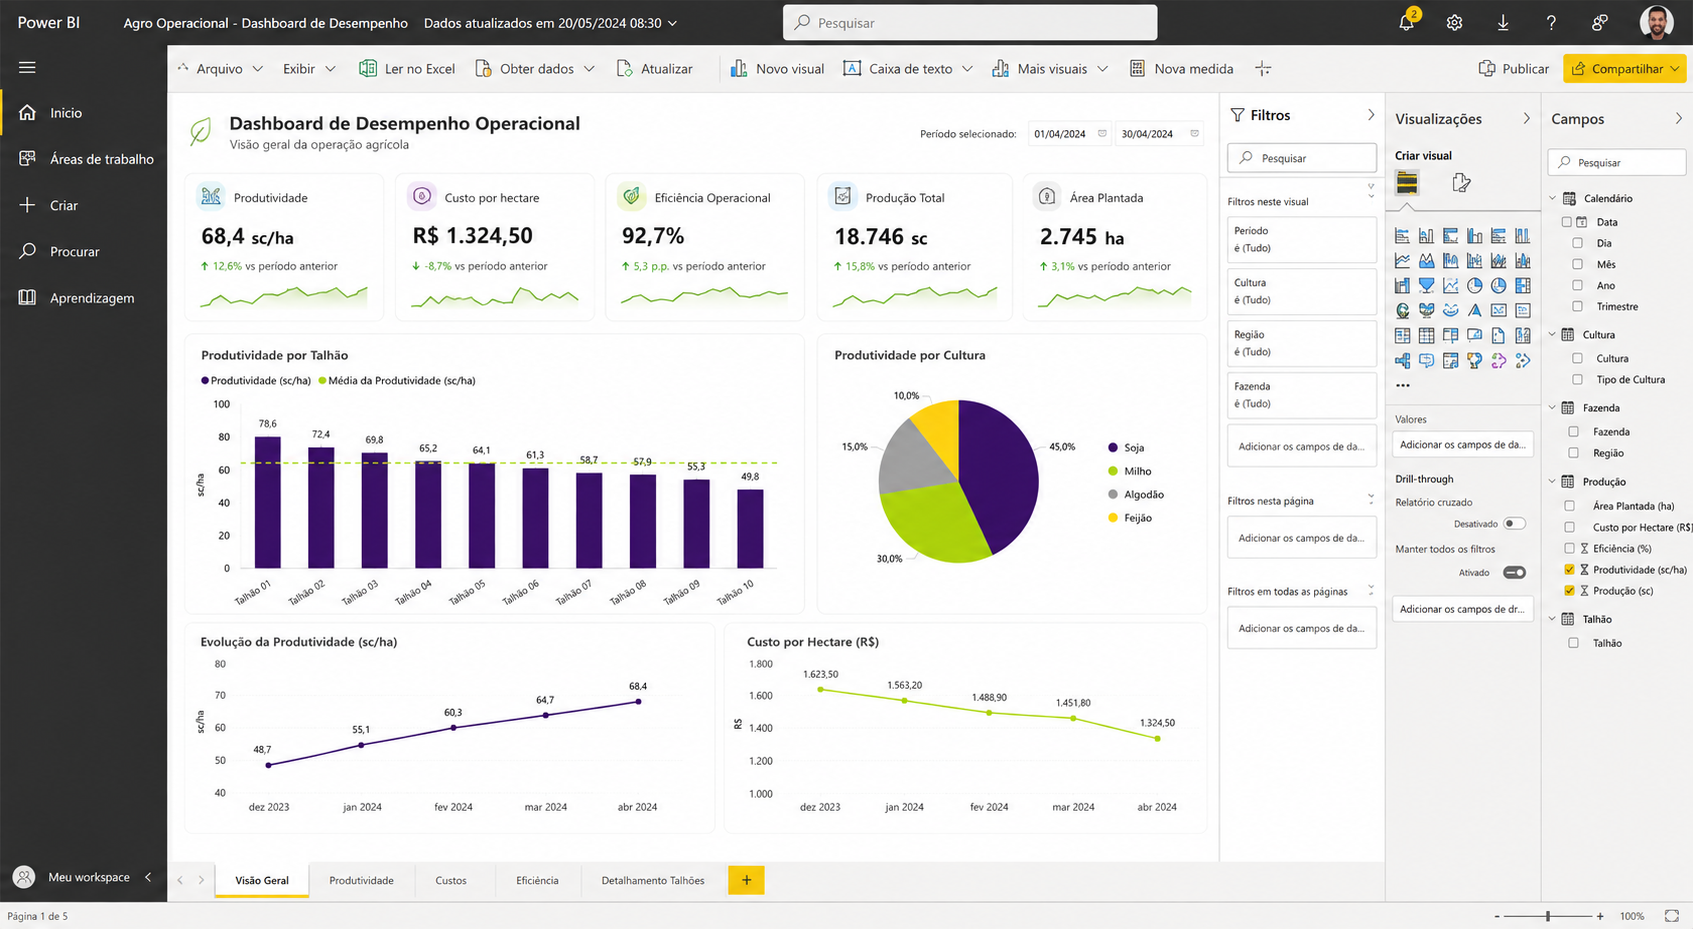
Task: Select the matrix grid visual icon
Action: tap(1426, 335)
